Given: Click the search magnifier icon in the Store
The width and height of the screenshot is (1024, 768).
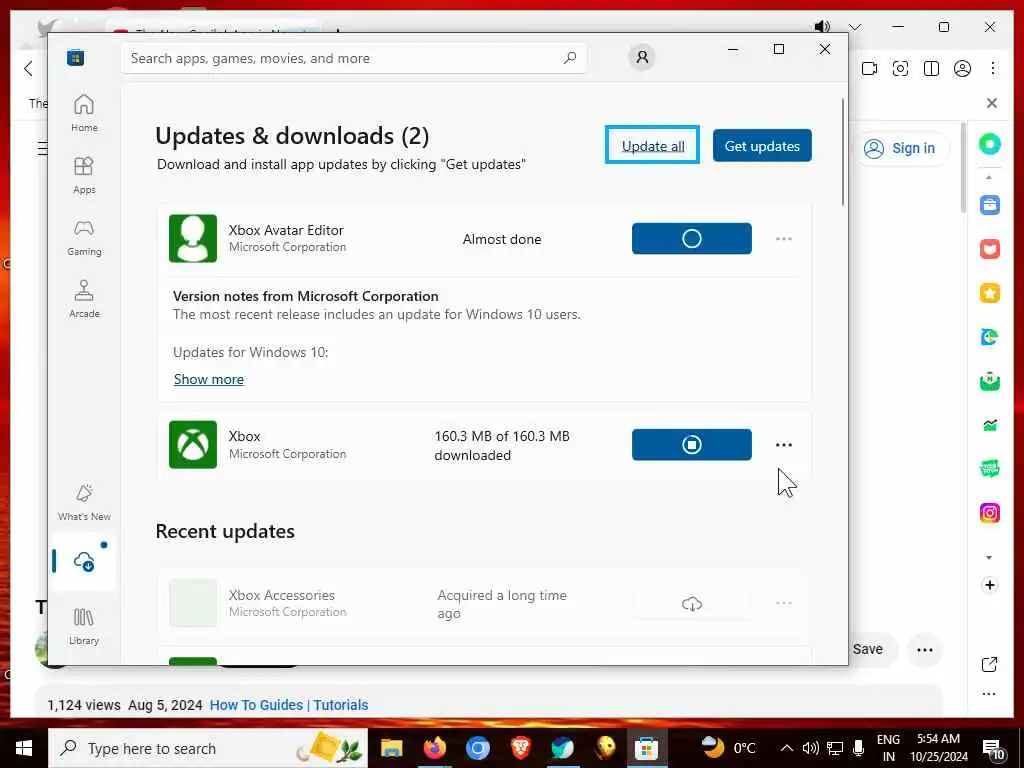Looking at the screenshot, I should [569, 58].
